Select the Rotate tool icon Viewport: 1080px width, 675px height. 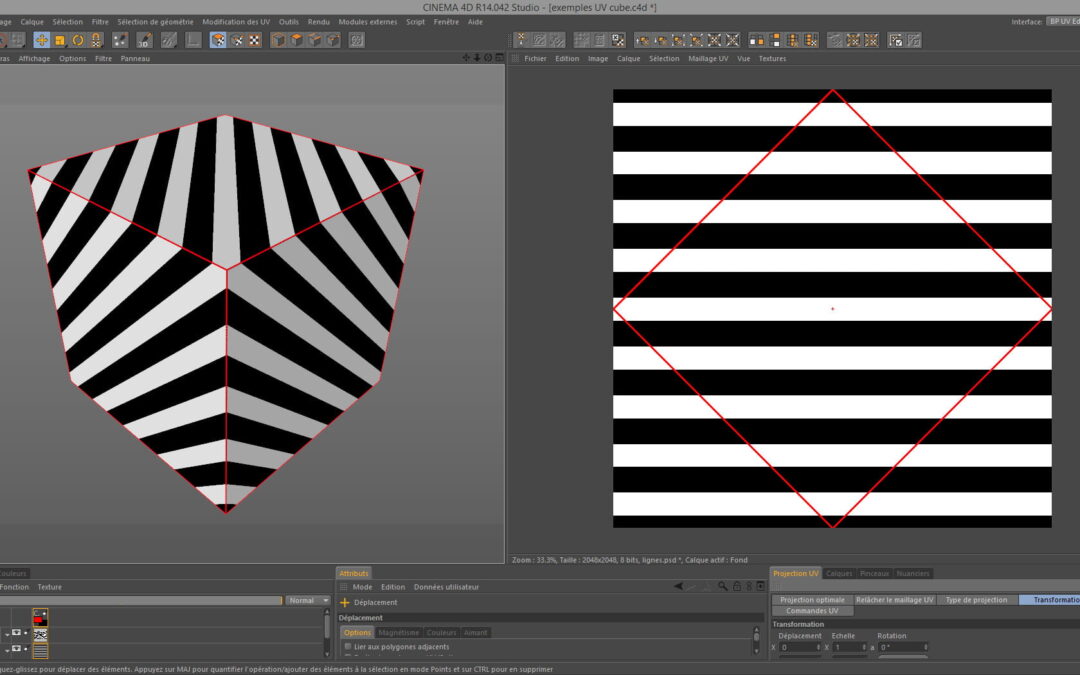click(x=78, y=40)
